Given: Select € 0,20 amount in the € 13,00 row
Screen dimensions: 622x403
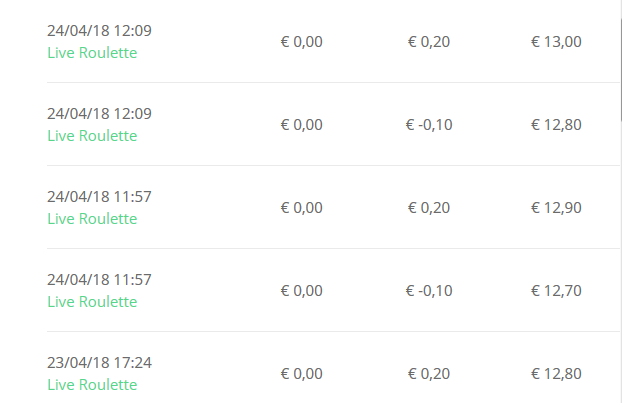Looking at the screenshot, I should pos(429,42).
